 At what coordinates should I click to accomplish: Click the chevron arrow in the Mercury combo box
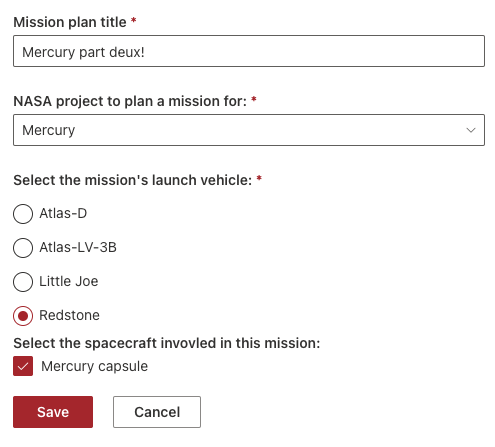[x=471, y=130]
